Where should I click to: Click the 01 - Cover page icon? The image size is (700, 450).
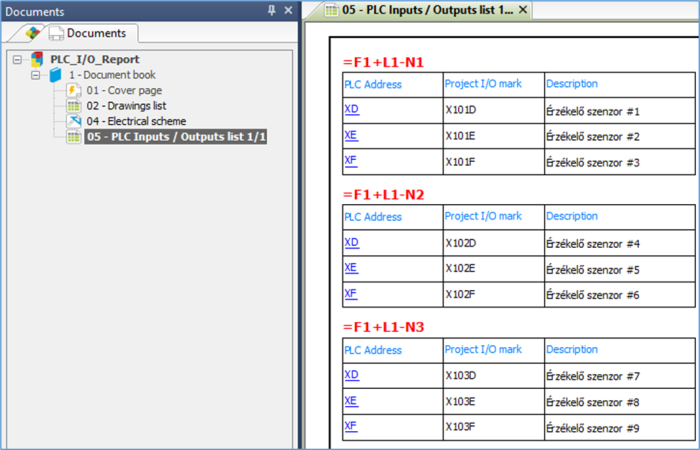(73, 90)
